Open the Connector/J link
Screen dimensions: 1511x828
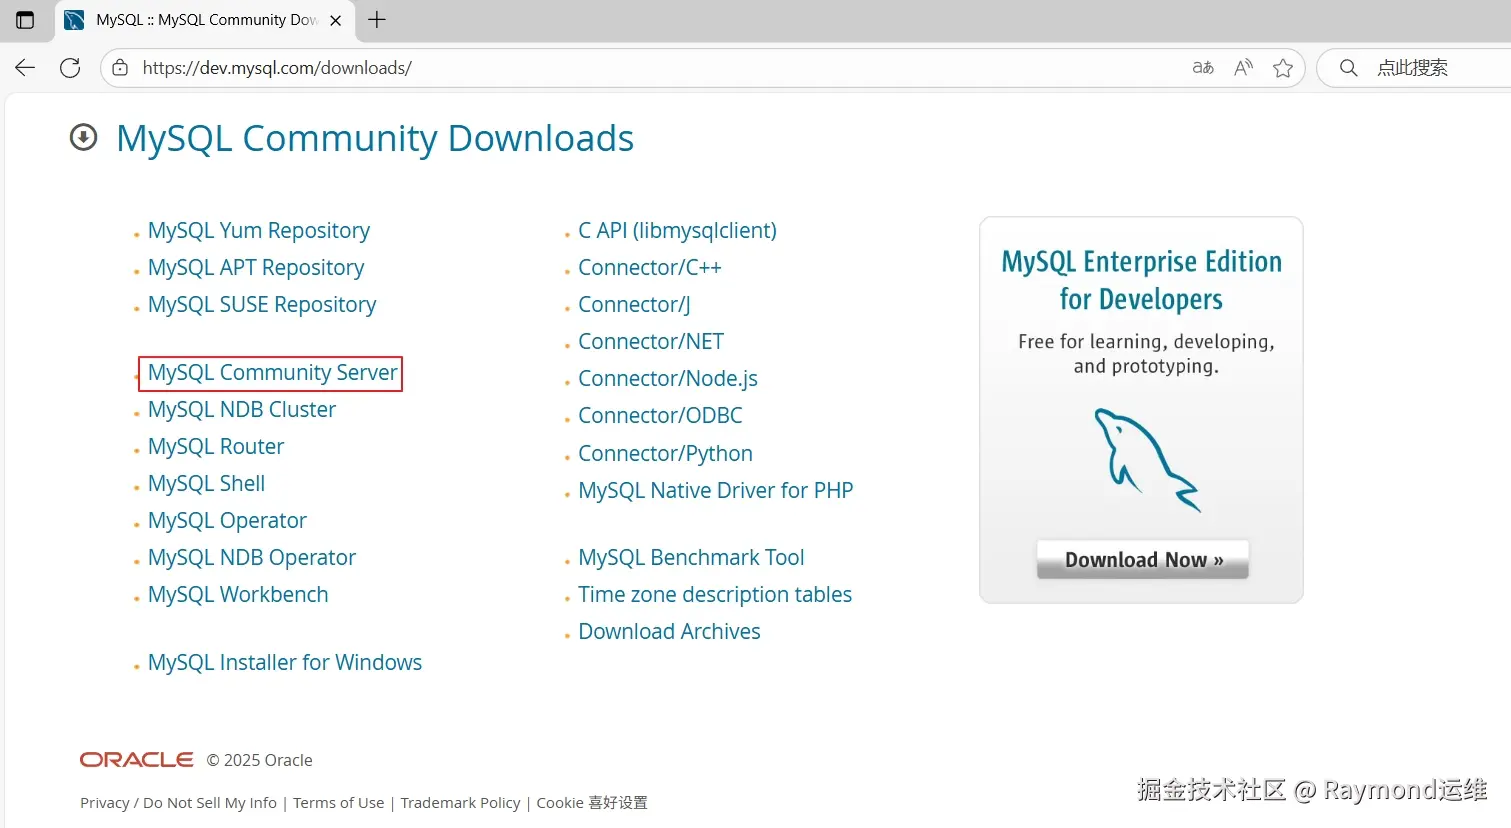tap(634, 304)
